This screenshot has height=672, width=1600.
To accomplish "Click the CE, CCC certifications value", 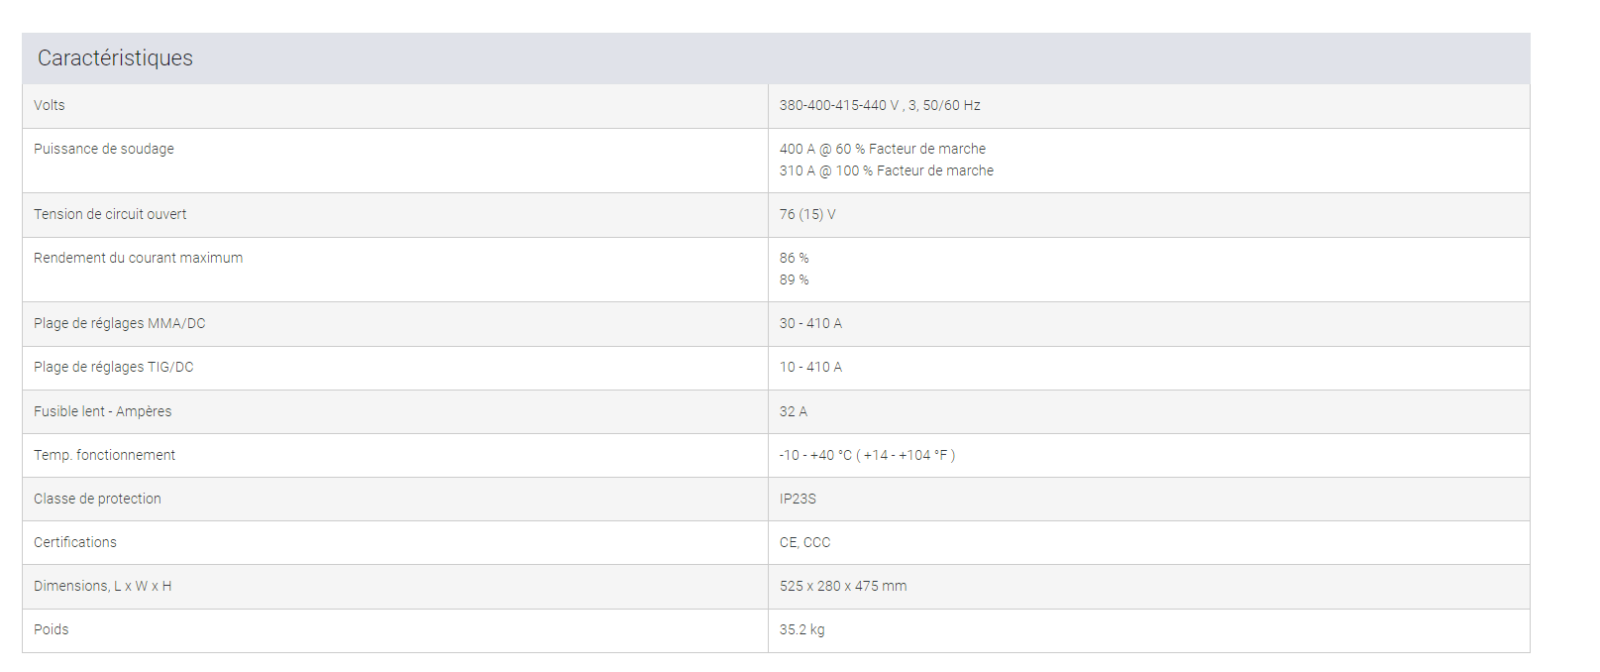I will point(804,542).
